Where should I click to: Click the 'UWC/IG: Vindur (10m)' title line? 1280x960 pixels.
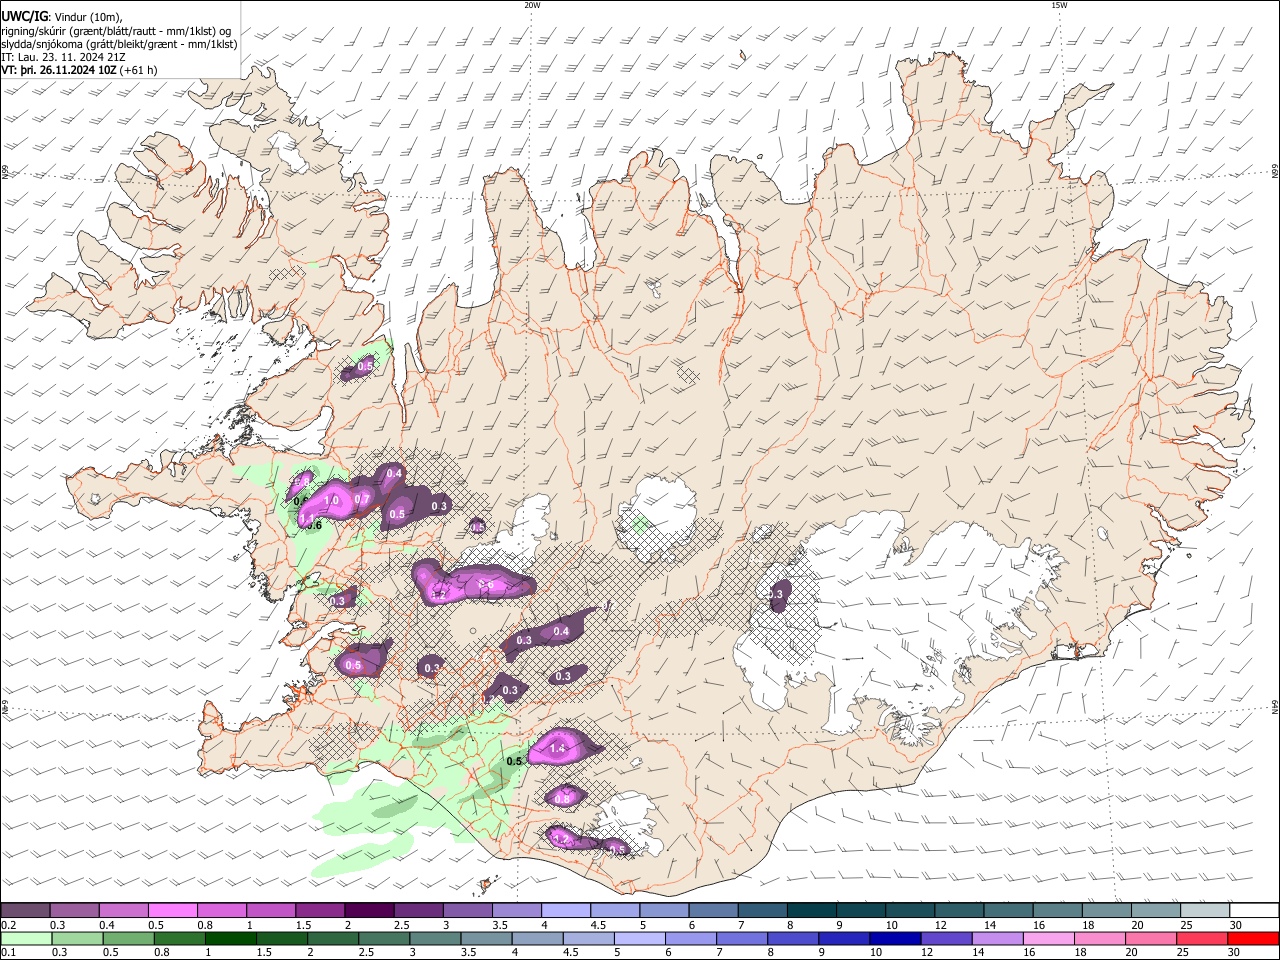click(62, 17)
